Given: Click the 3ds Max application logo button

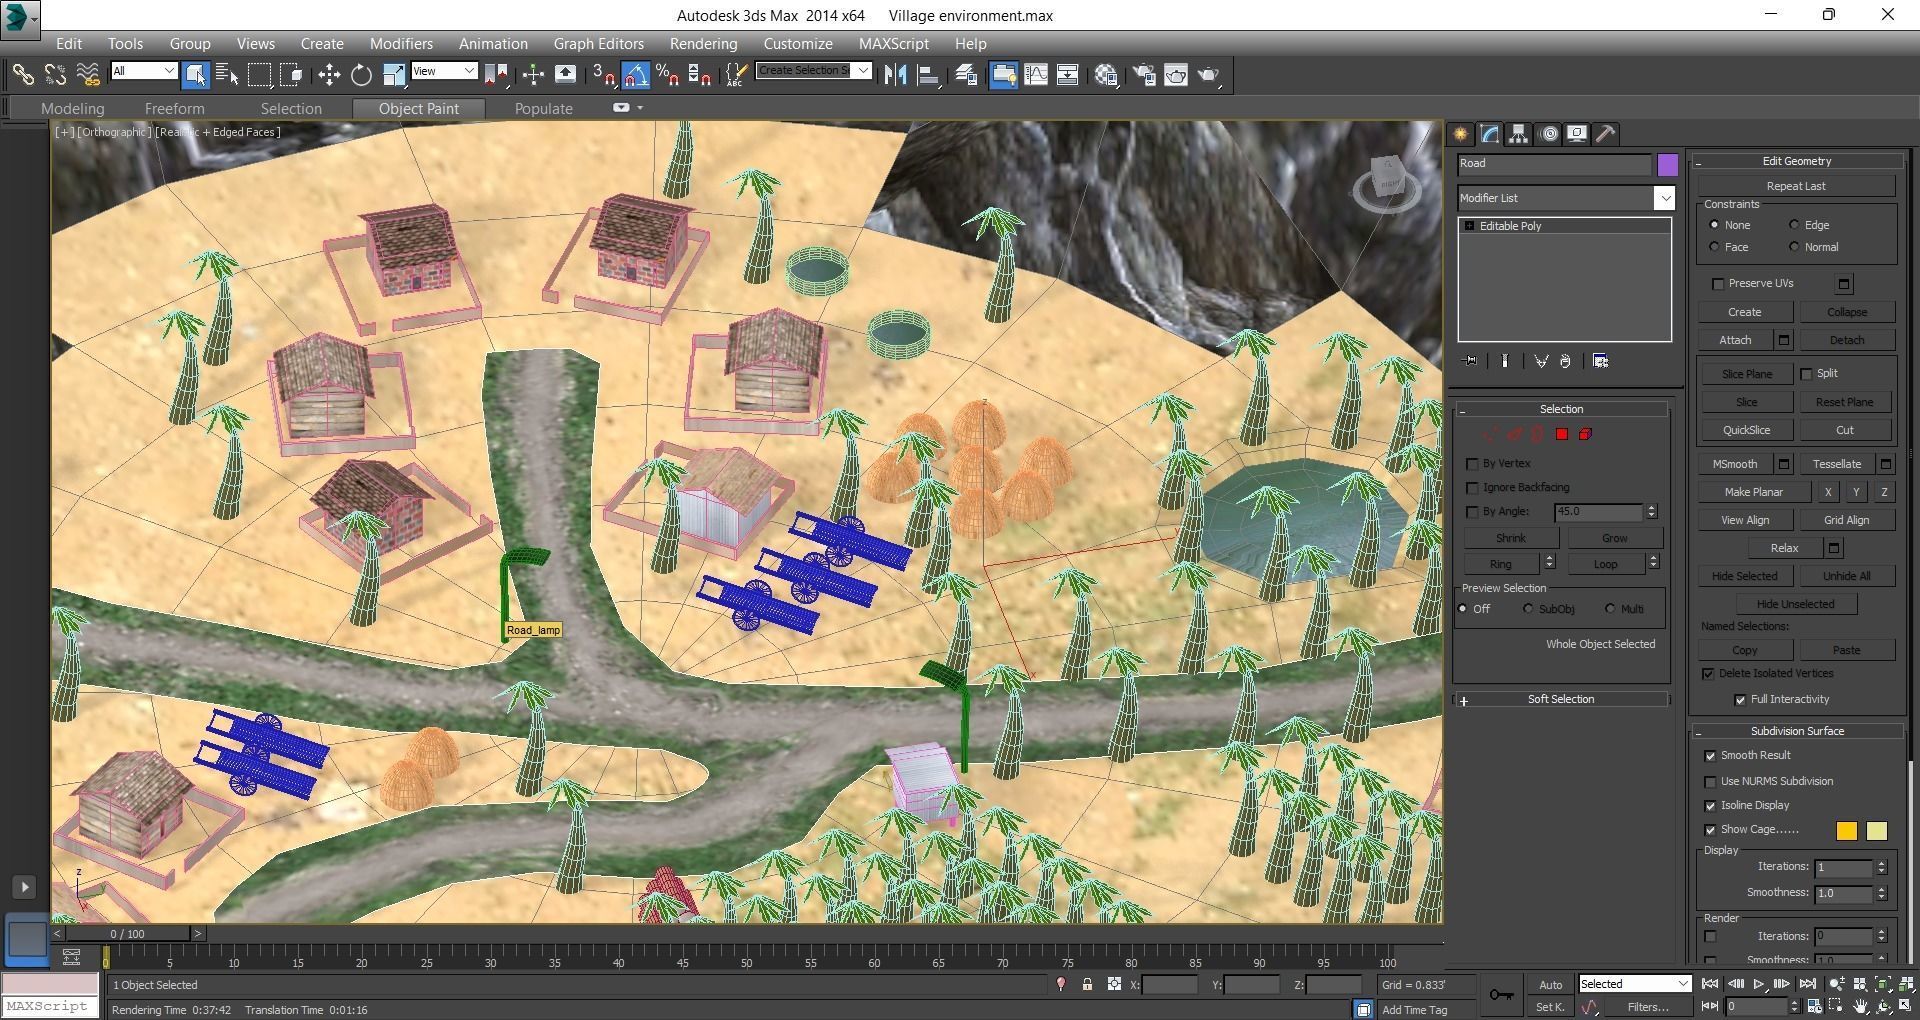Looking at the screenshot, I should 20,18.
